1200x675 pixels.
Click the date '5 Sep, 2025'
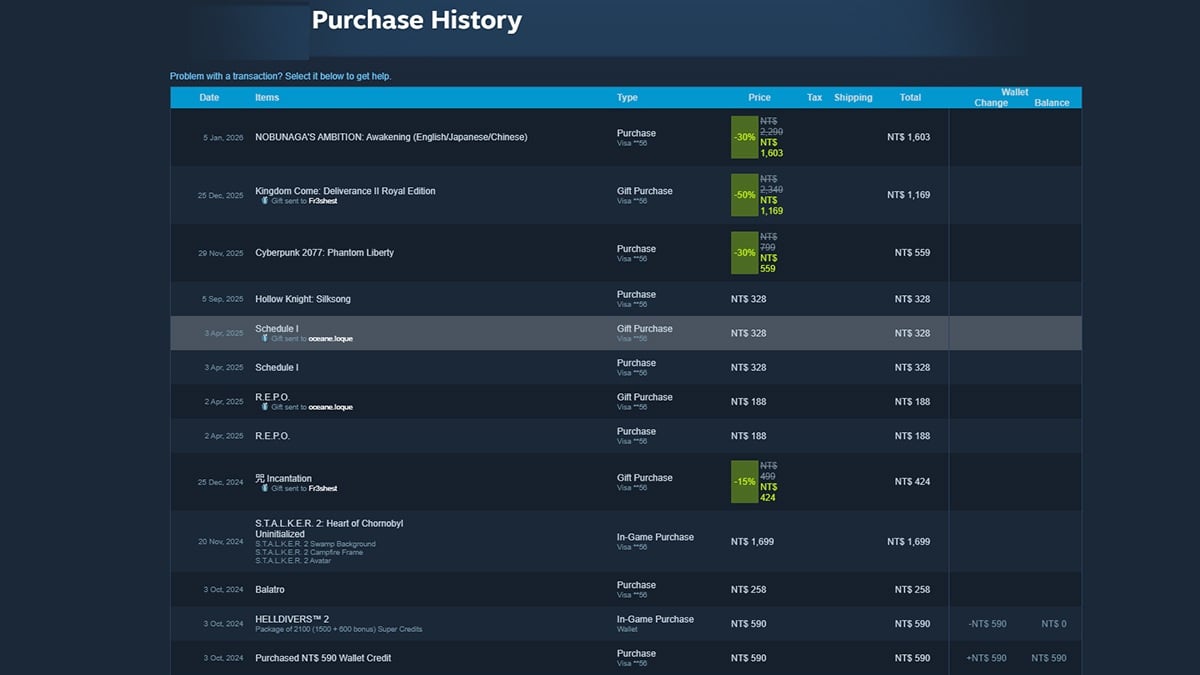(x=223, y=299)
